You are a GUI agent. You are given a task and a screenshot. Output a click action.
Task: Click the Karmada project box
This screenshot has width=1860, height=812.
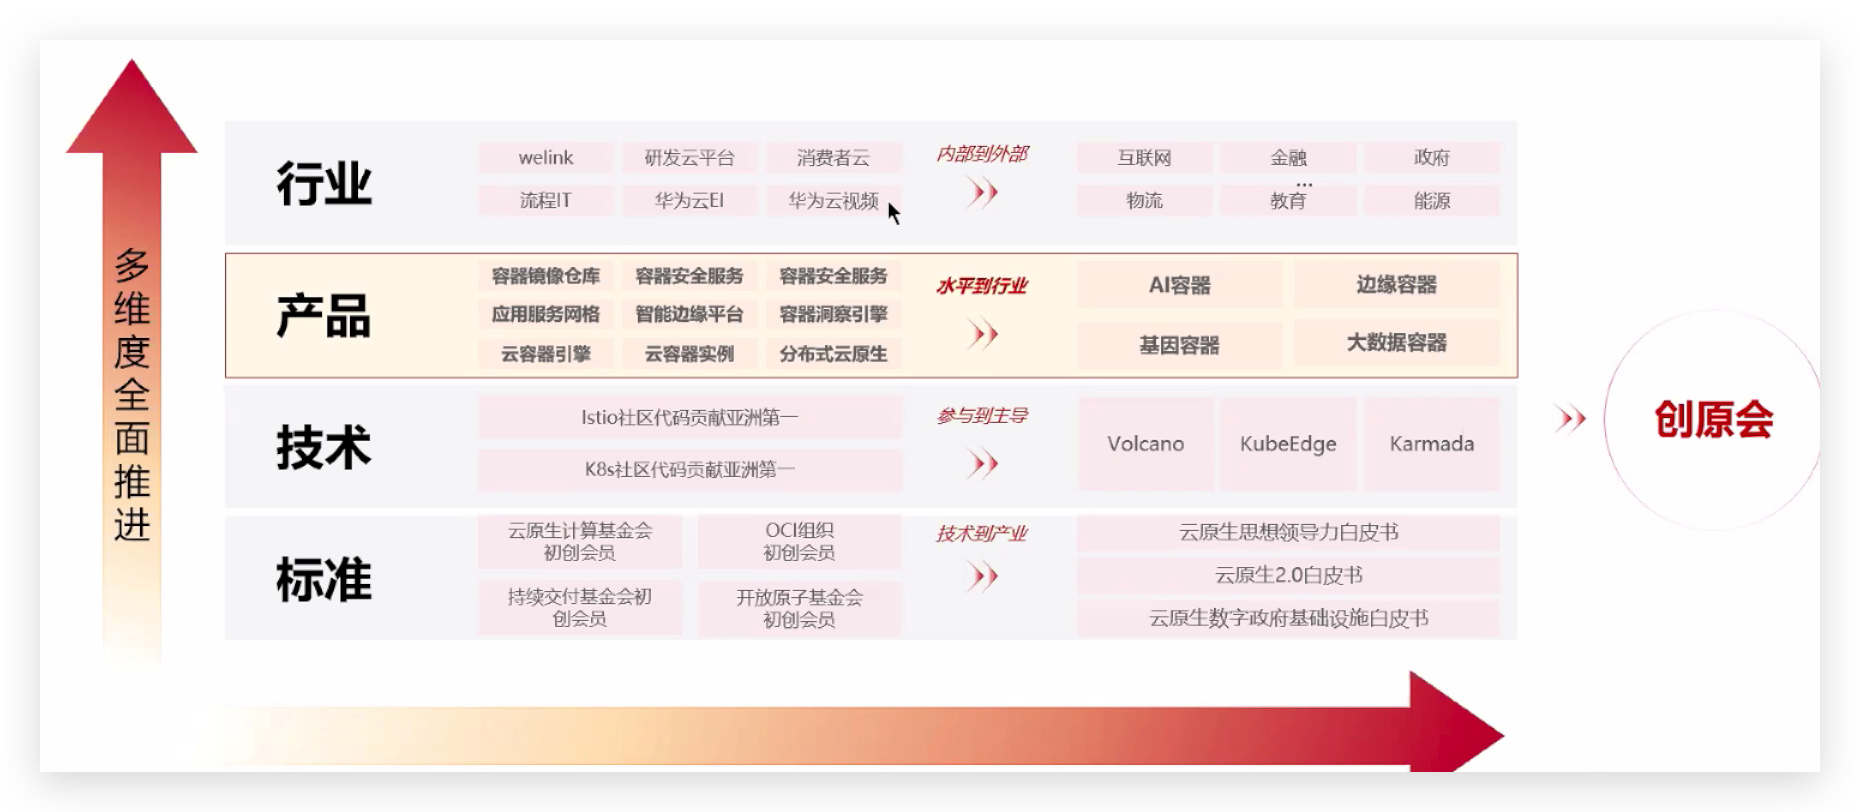click(x=1432, y=444)
